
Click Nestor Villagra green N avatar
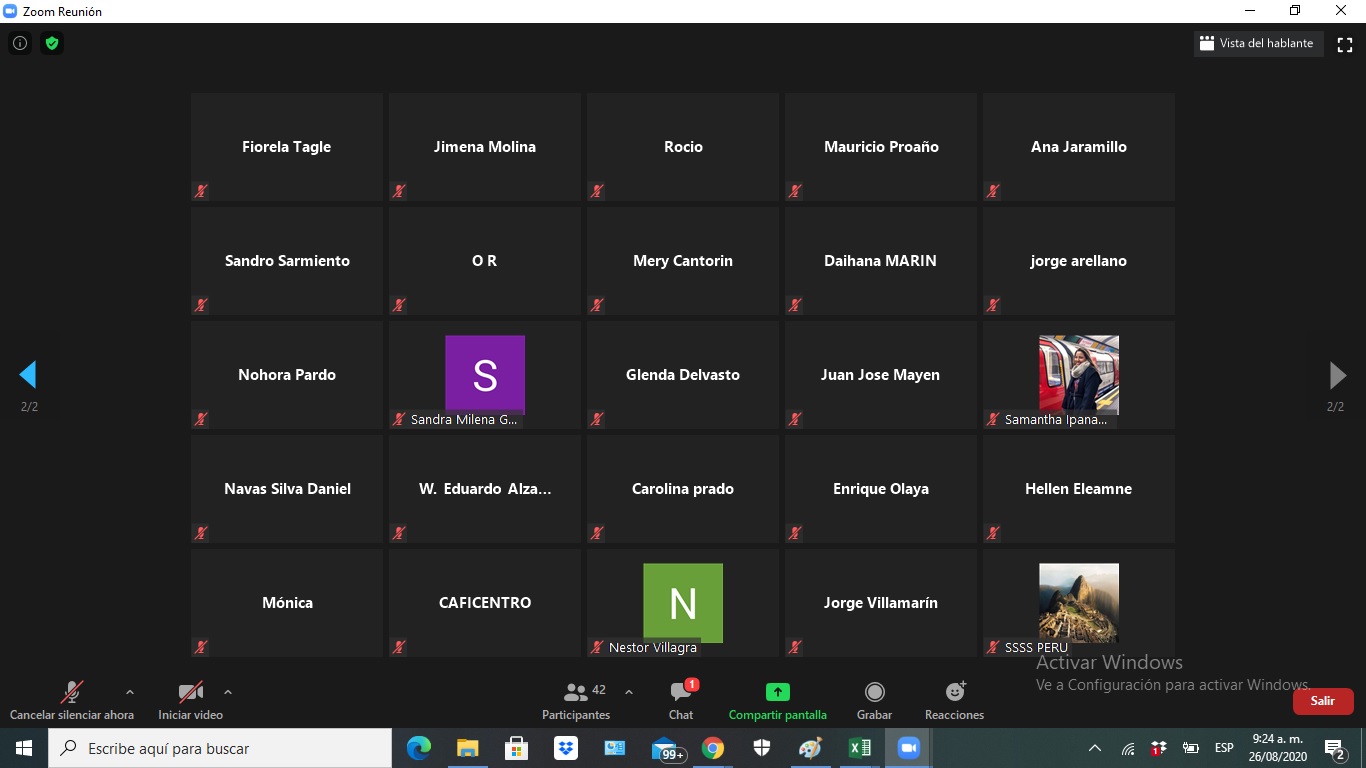click(683, 602)
